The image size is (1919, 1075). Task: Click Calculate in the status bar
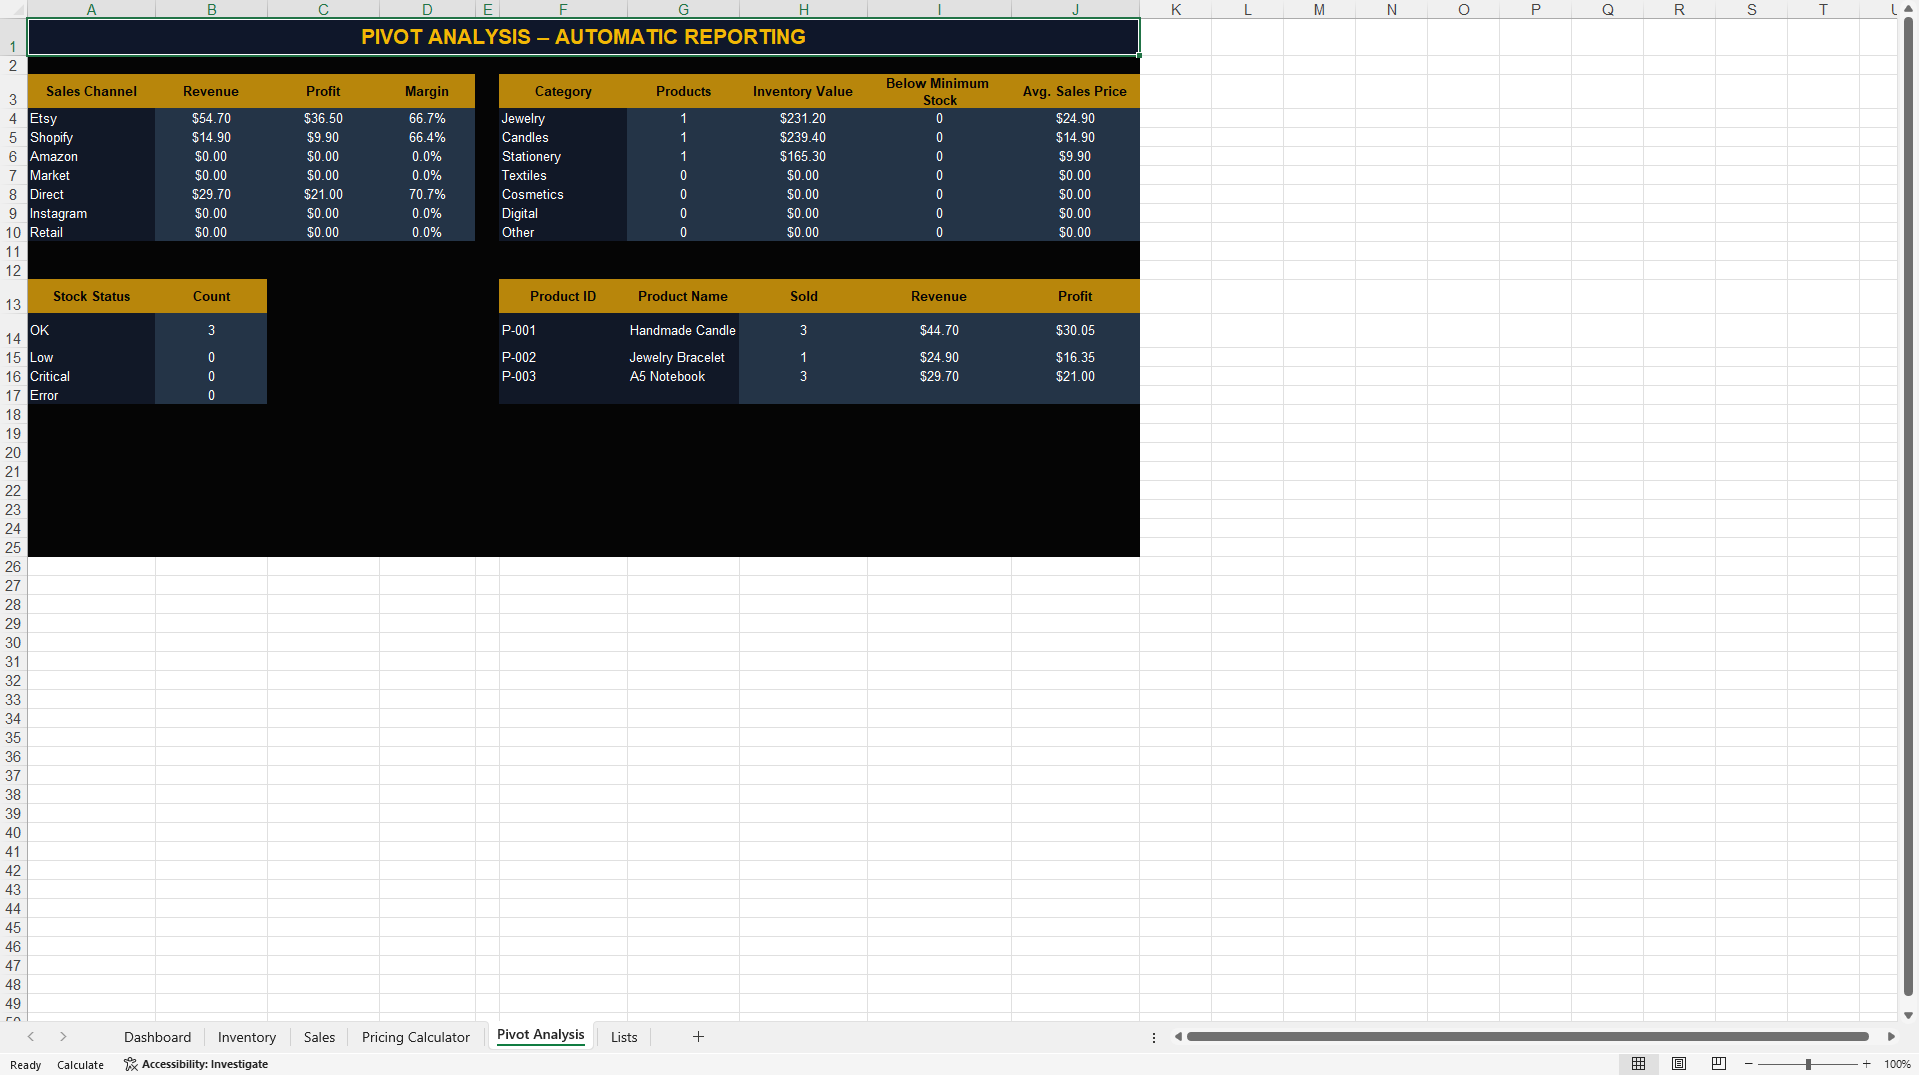click(x=80, y=1065)
